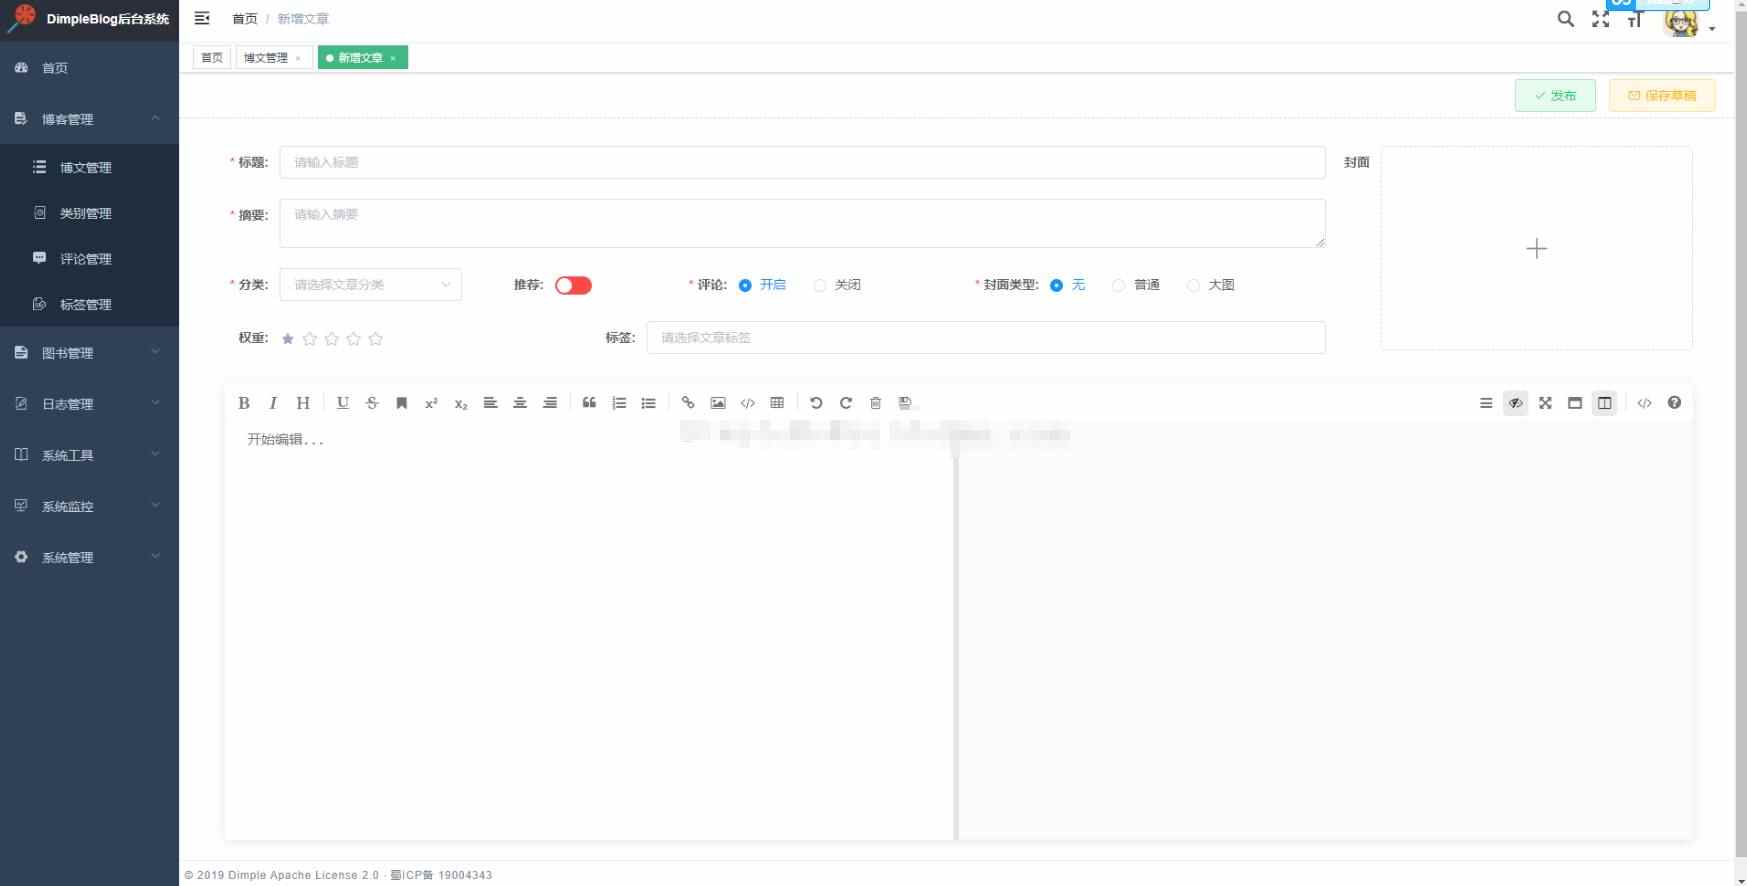
Task: Insert an image into the article
Action: coord(718,403)
